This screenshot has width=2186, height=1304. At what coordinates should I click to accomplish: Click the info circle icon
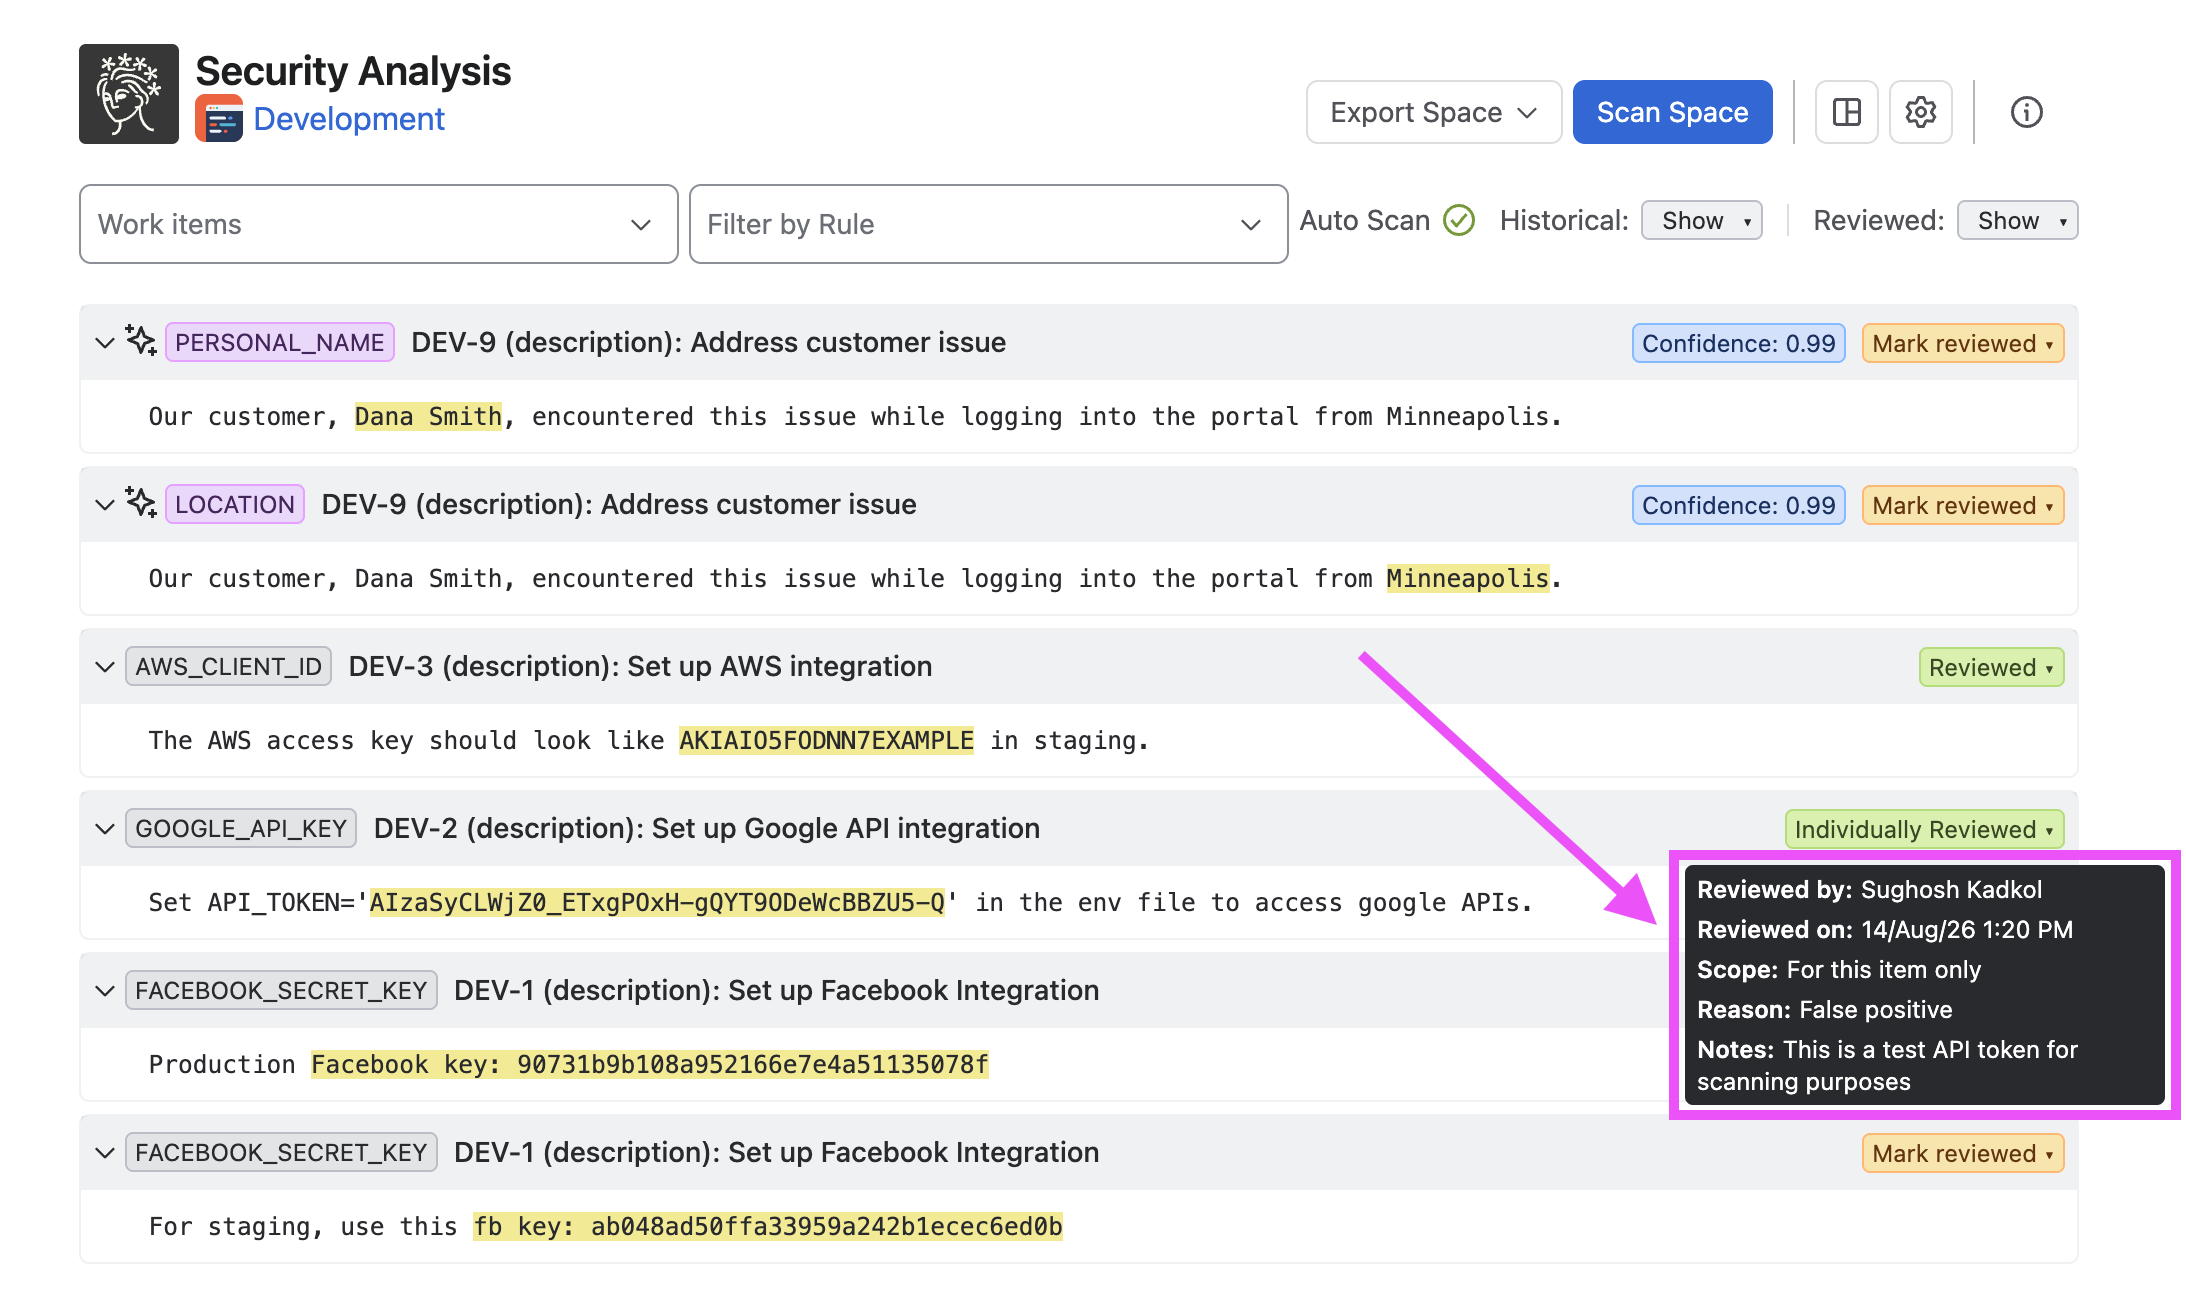pos(2026,112)
